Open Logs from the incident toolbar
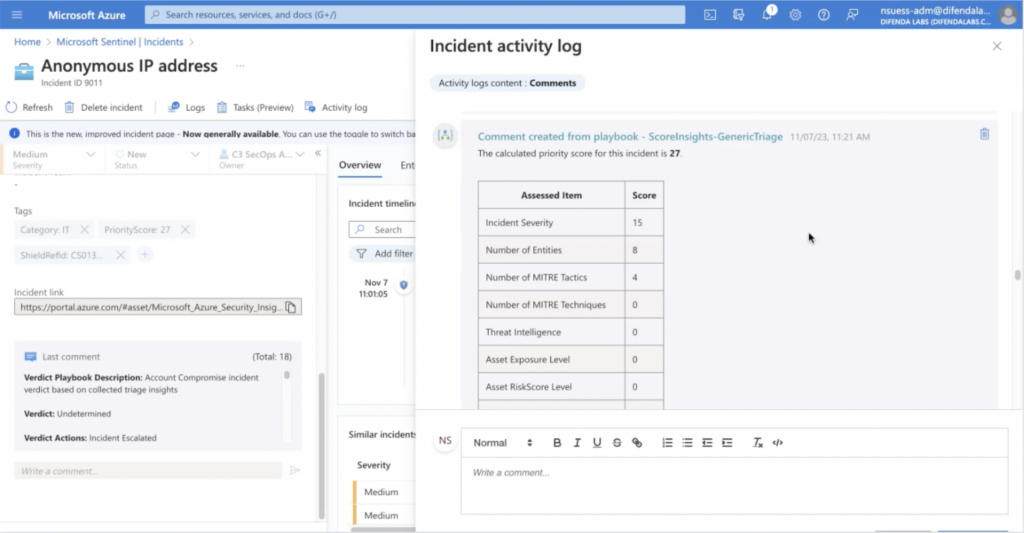1024x533 pixels. [187, 107]
